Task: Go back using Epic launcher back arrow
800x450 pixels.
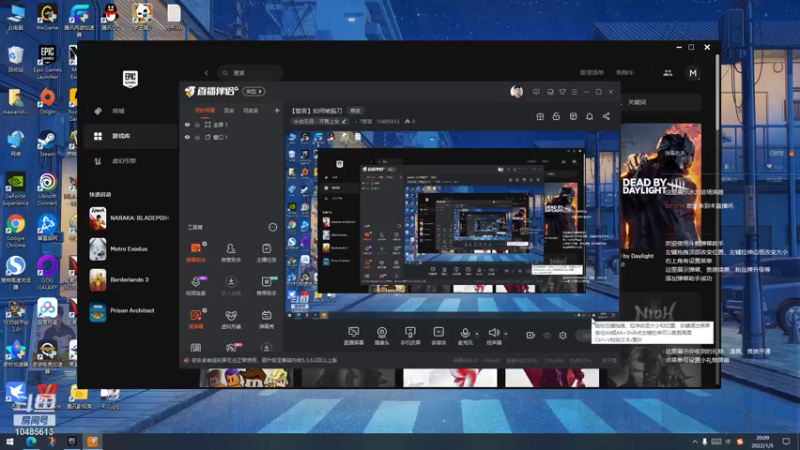Action: [206, 73]
